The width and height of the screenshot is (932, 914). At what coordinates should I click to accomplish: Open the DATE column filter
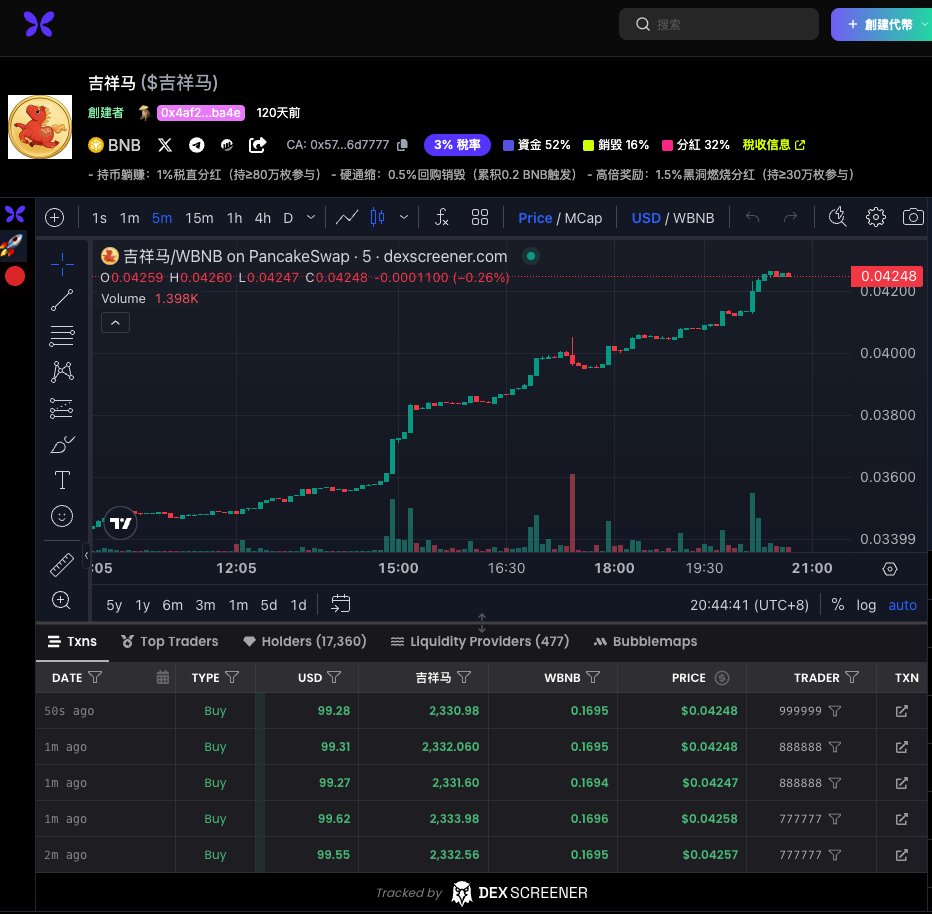95,677
